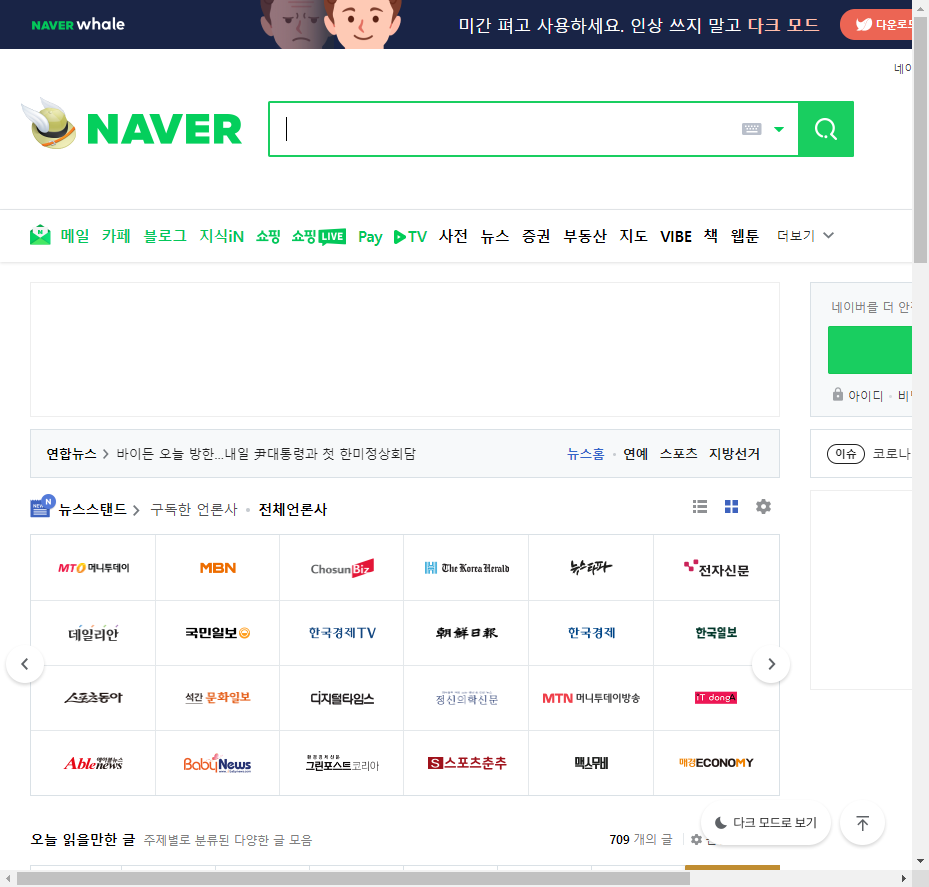
Task: Open the 뉴스스탠드 icon
Action: coord(42,506)
